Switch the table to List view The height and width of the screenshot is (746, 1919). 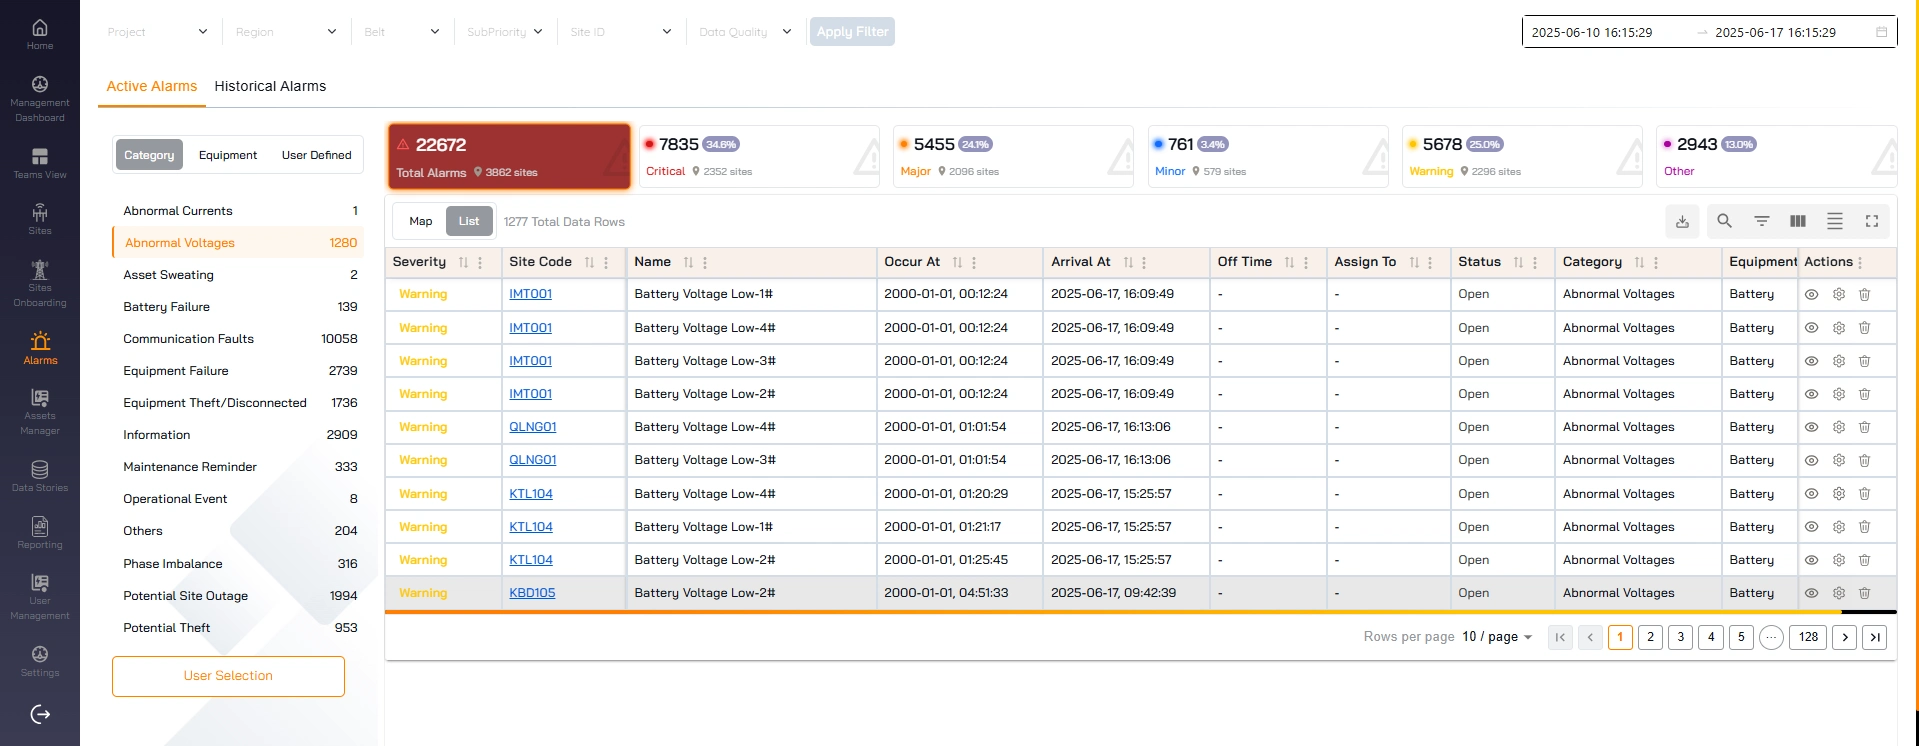[x=469, y=221]
